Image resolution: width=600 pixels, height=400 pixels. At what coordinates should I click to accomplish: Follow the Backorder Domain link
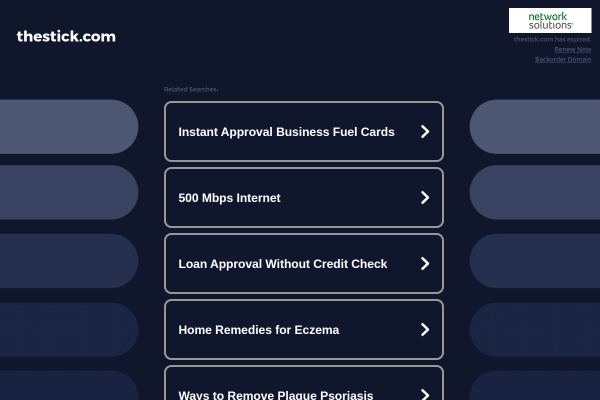tap(563, 59)
